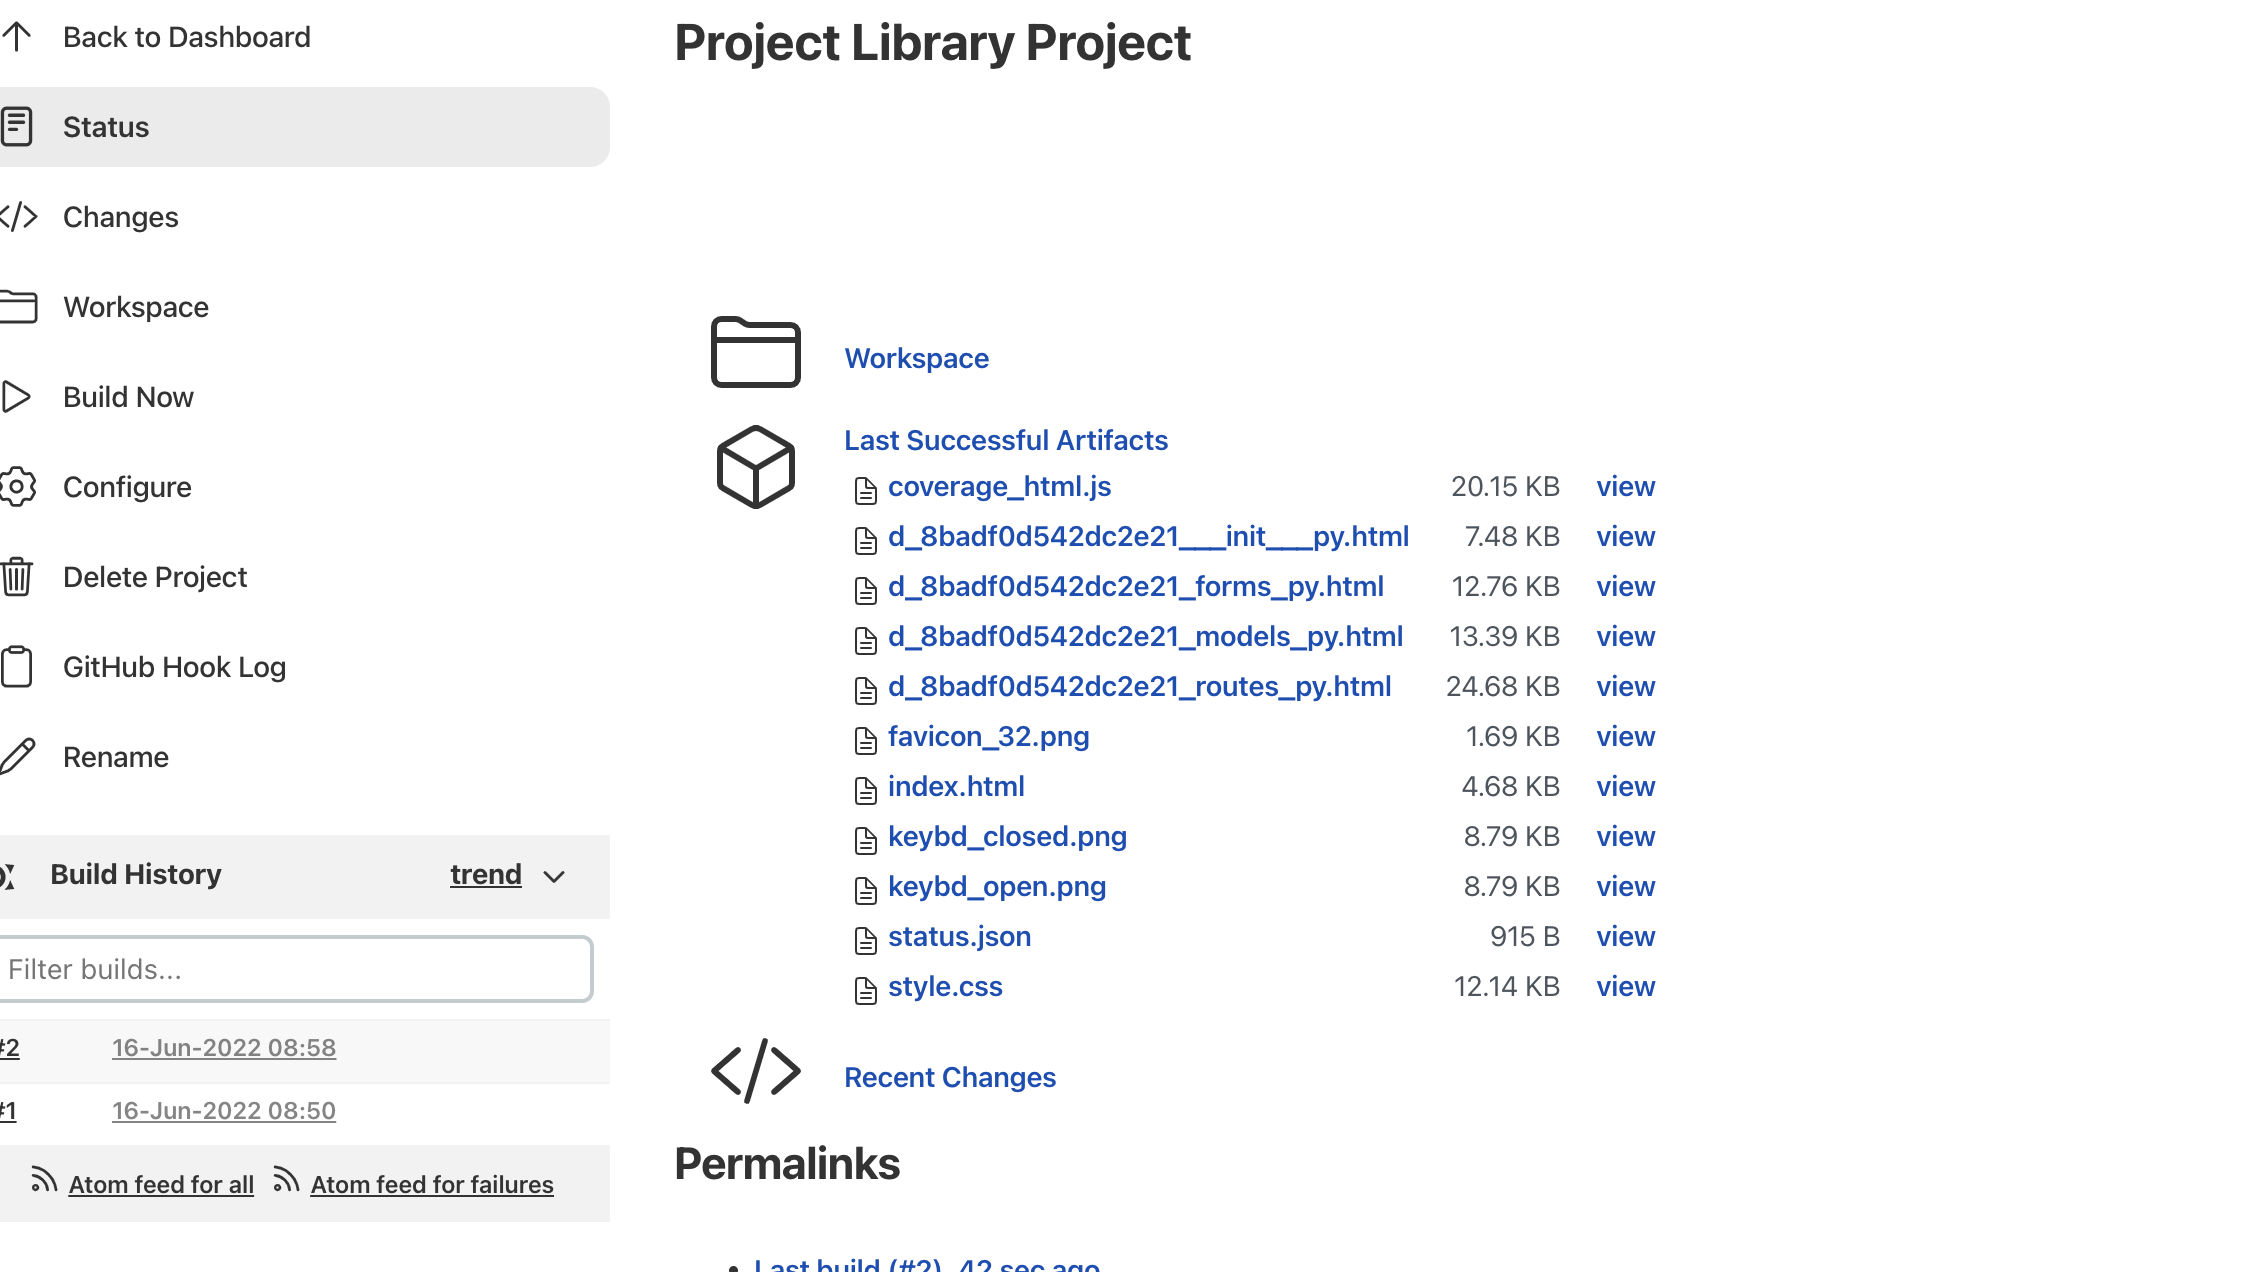Select Configure in the sidebar
Image resolution: width=2256 pixels, height=1272 pixels.
127,487
